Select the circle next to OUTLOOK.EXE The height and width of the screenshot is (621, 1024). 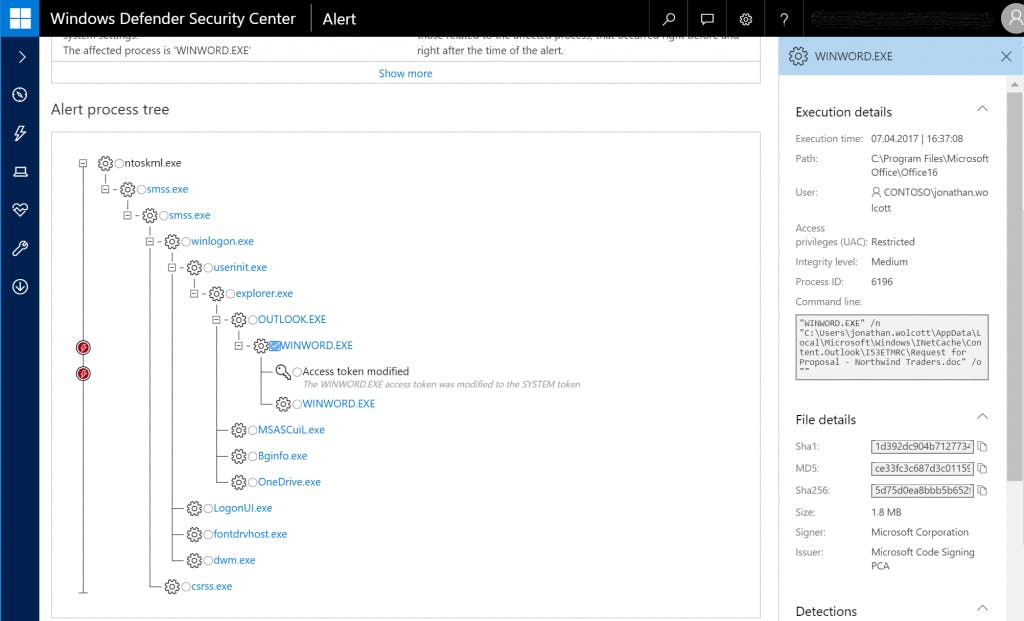(253, 320)
